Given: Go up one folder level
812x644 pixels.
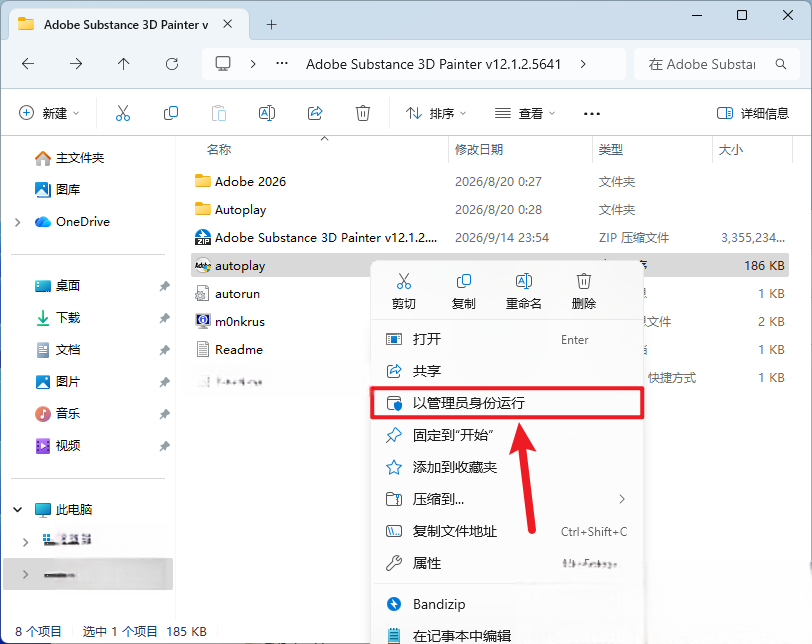Looking at the screenshot, I should [x=123, y=64].
